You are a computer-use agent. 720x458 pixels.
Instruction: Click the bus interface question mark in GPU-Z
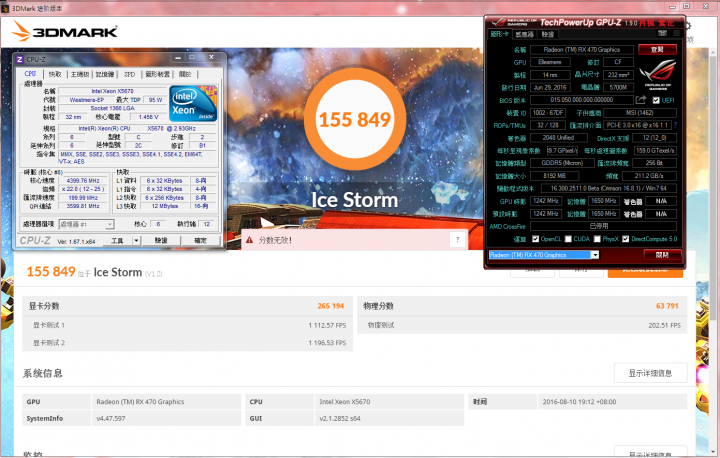point(675,125)
